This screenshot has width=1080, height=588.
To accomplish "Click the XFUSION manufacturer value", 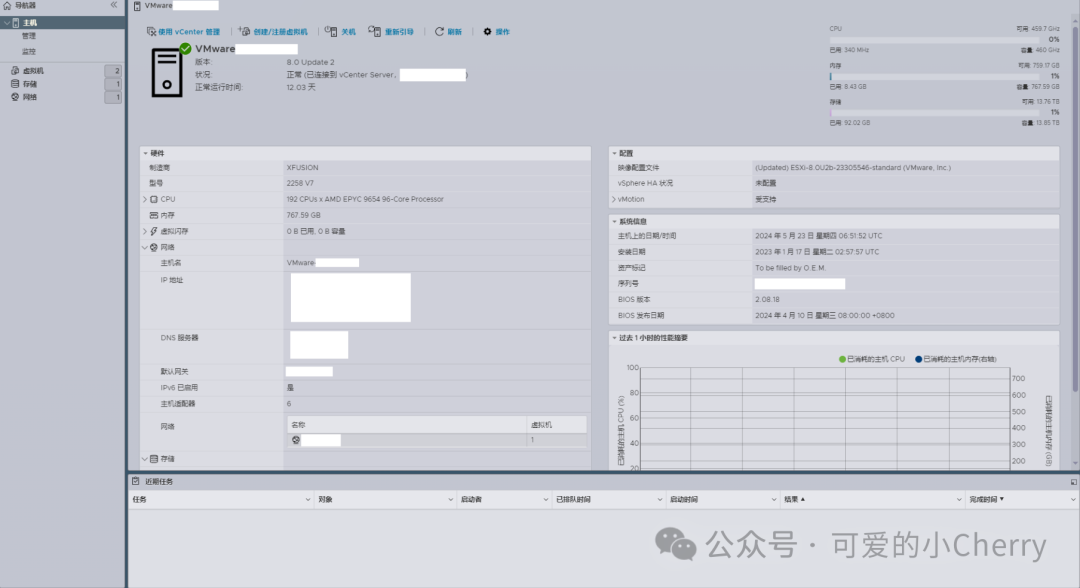I will point(302,167).
